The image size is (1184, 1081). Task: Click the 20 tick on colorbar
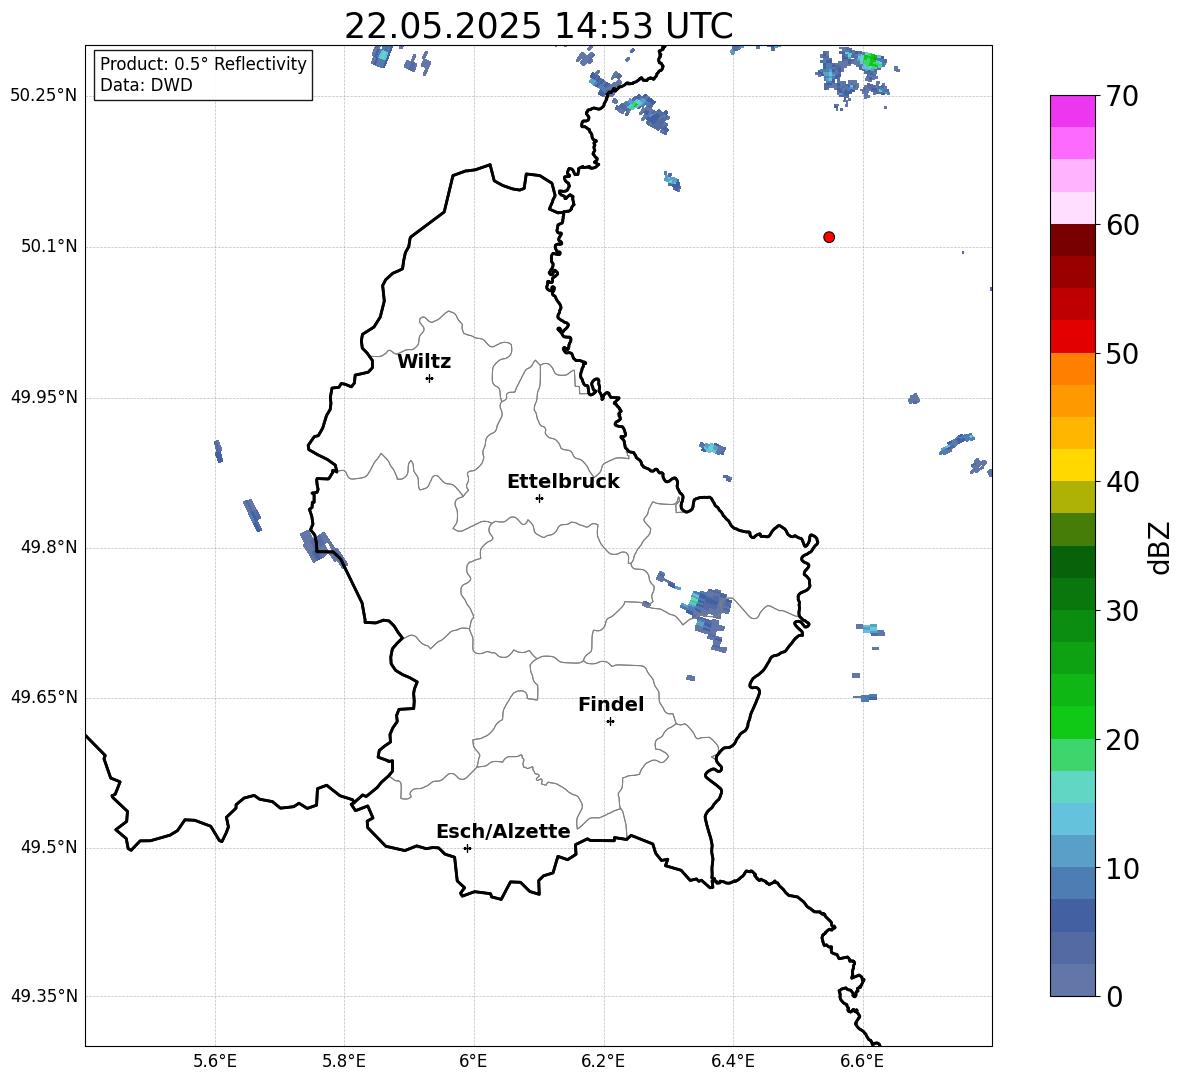1121,740
